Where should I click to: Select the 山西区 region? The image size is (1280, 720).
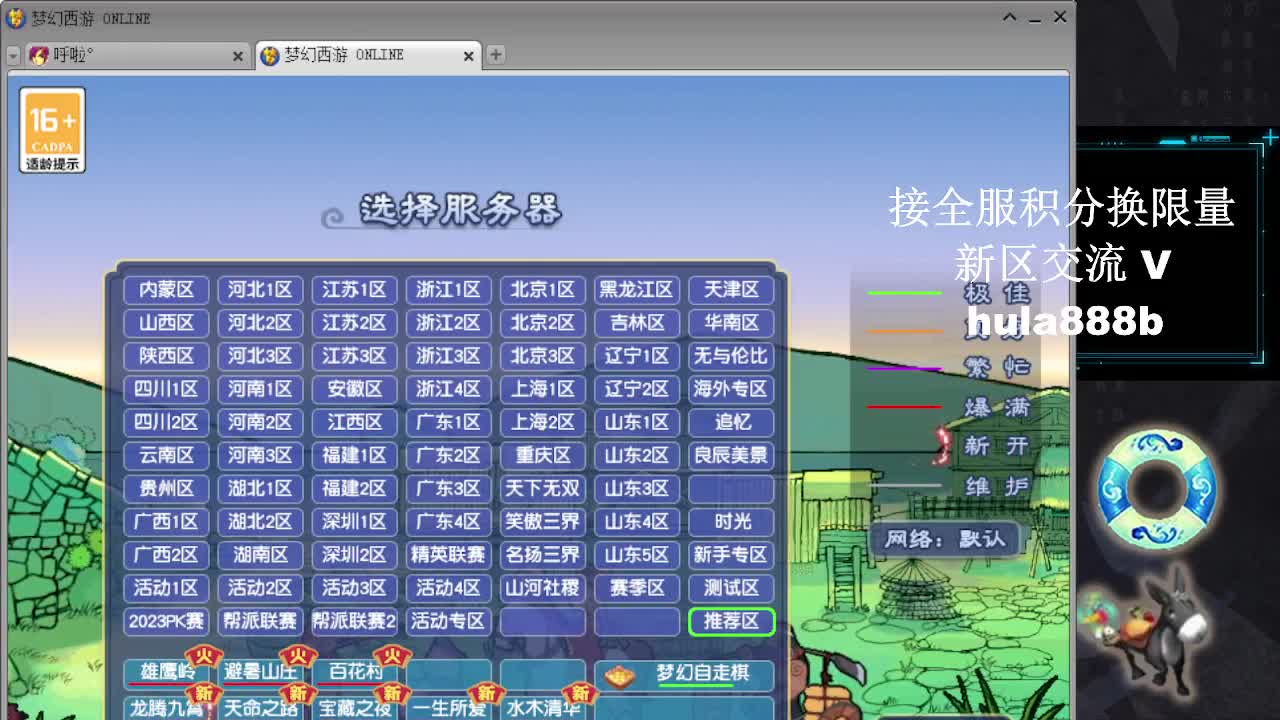coord(166,323)
